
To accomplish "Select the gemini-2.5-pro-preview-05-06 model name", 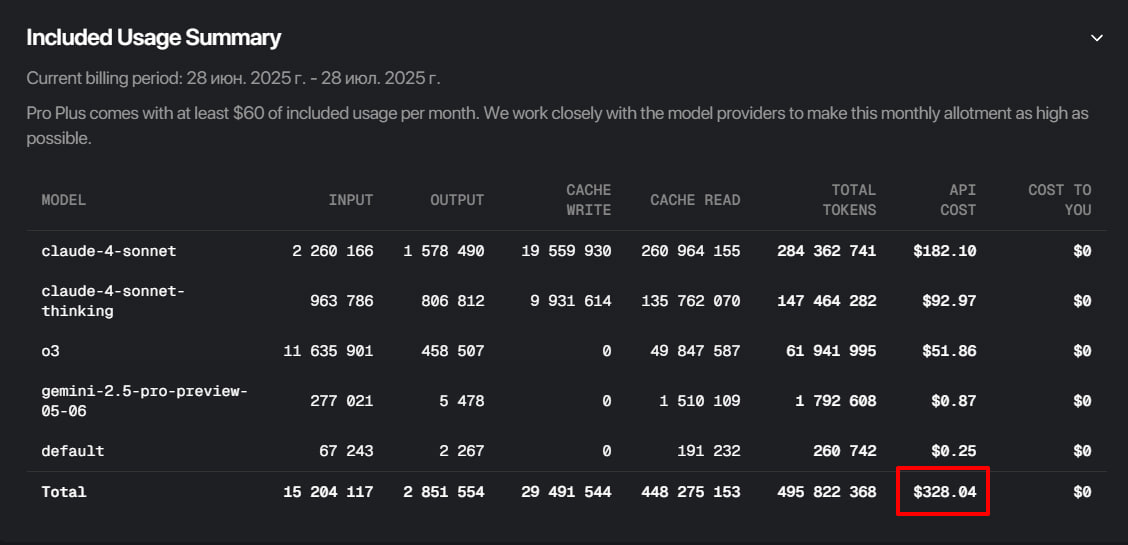I will [144, 400].
